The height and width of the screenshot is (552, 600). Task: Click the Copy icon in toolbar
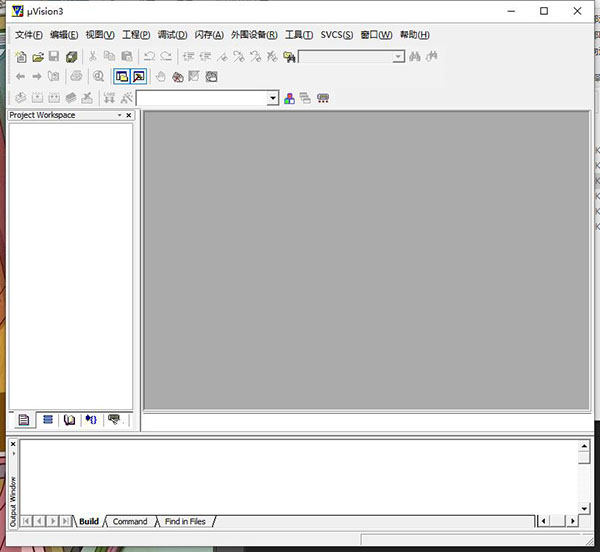109,57
